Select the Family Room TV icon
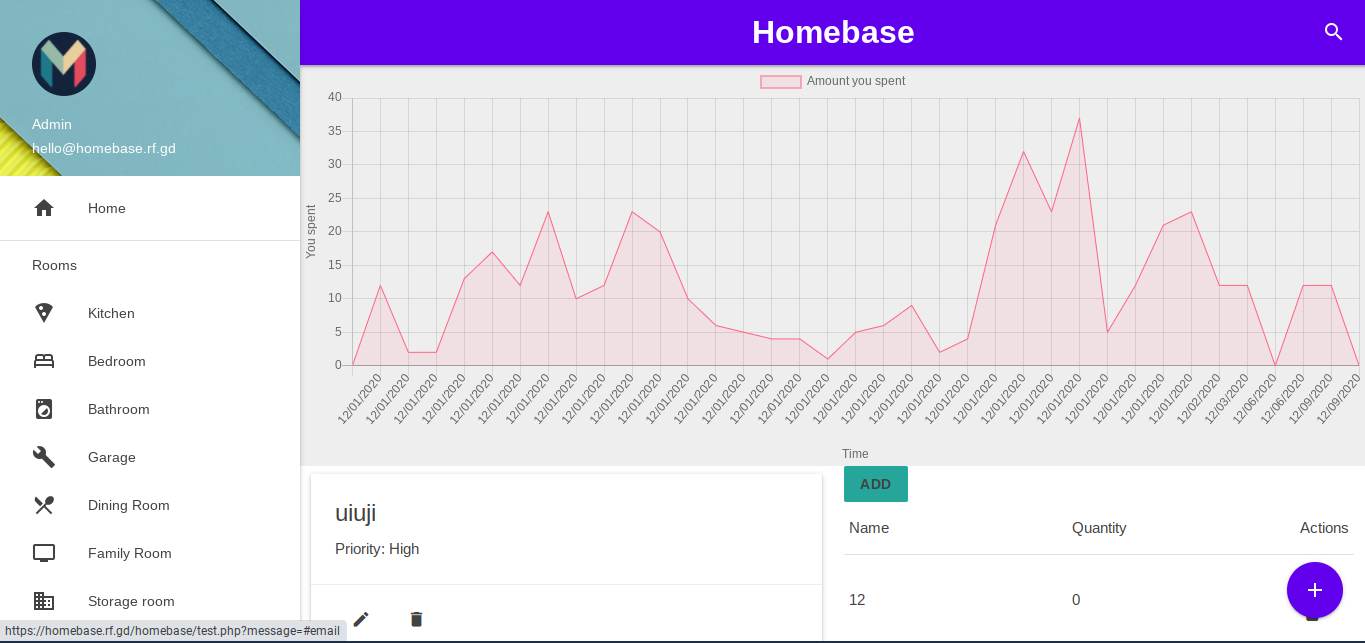Image resolution: width=1365 pixels, height=643 pixels. [x=44, y=553]
